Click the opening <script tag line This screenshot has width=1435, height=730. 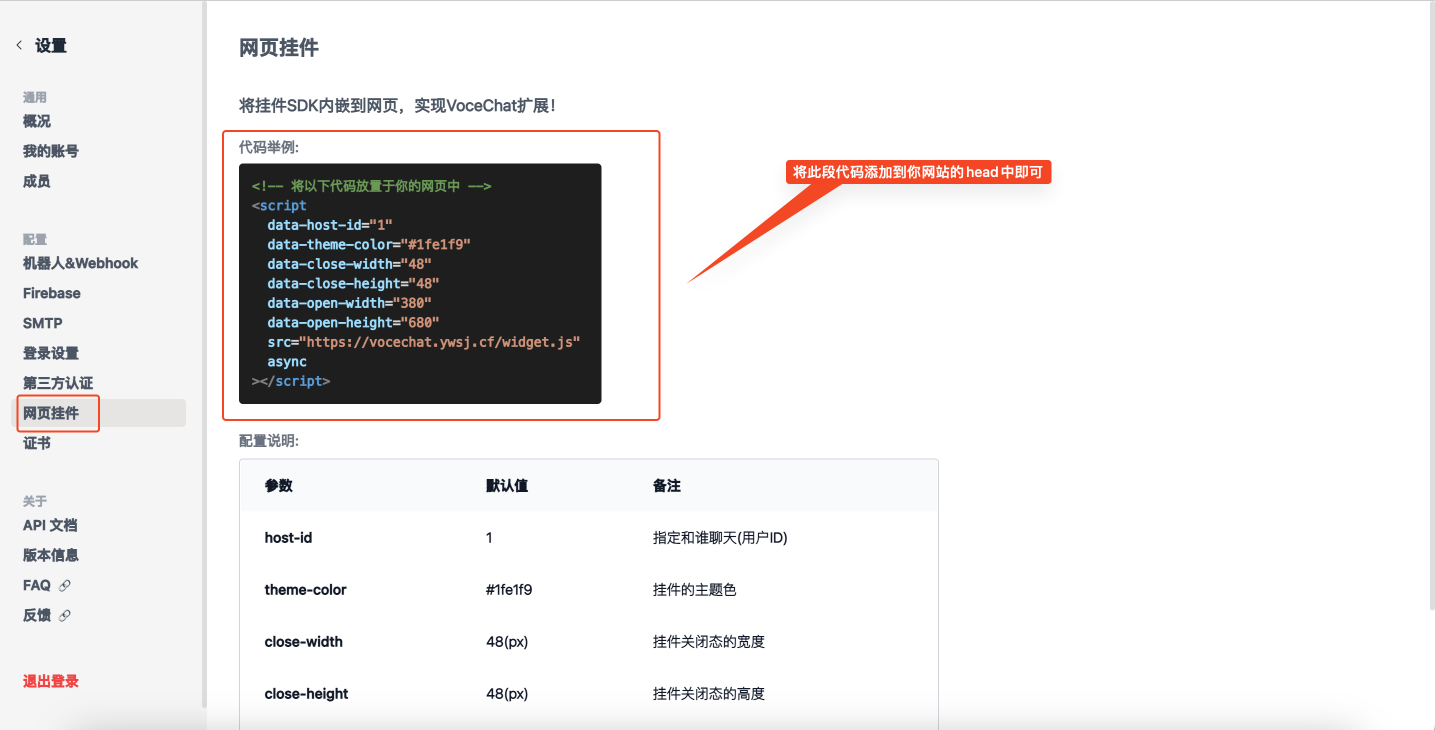click(279, 205)
